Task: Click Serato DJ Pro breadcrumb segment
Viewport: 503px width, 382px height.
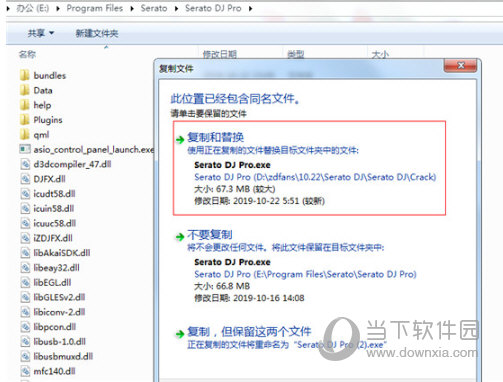Action: click(213, 8)
